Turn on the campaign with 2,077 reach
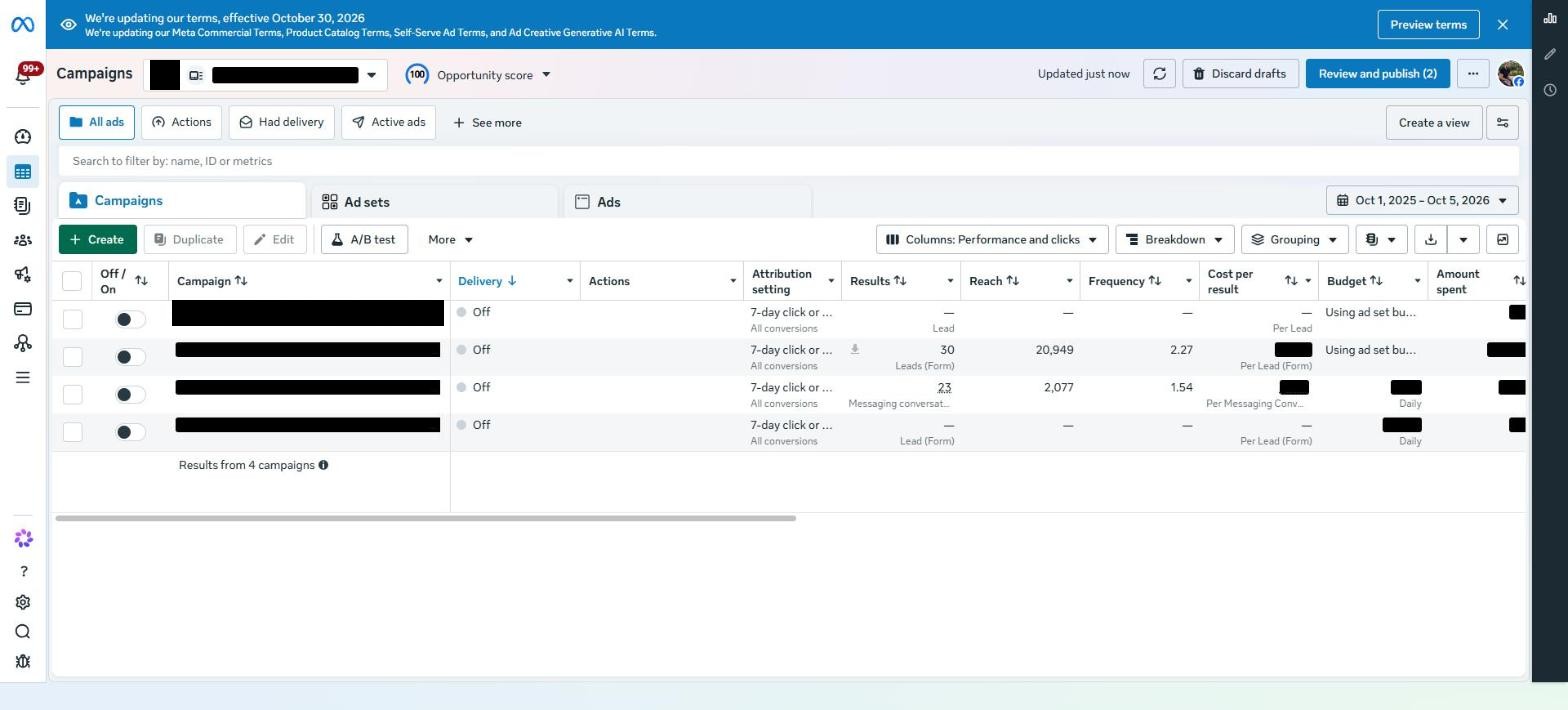Image resolution: width=1568 pixels, height=710 pixels. pos(130,395)
